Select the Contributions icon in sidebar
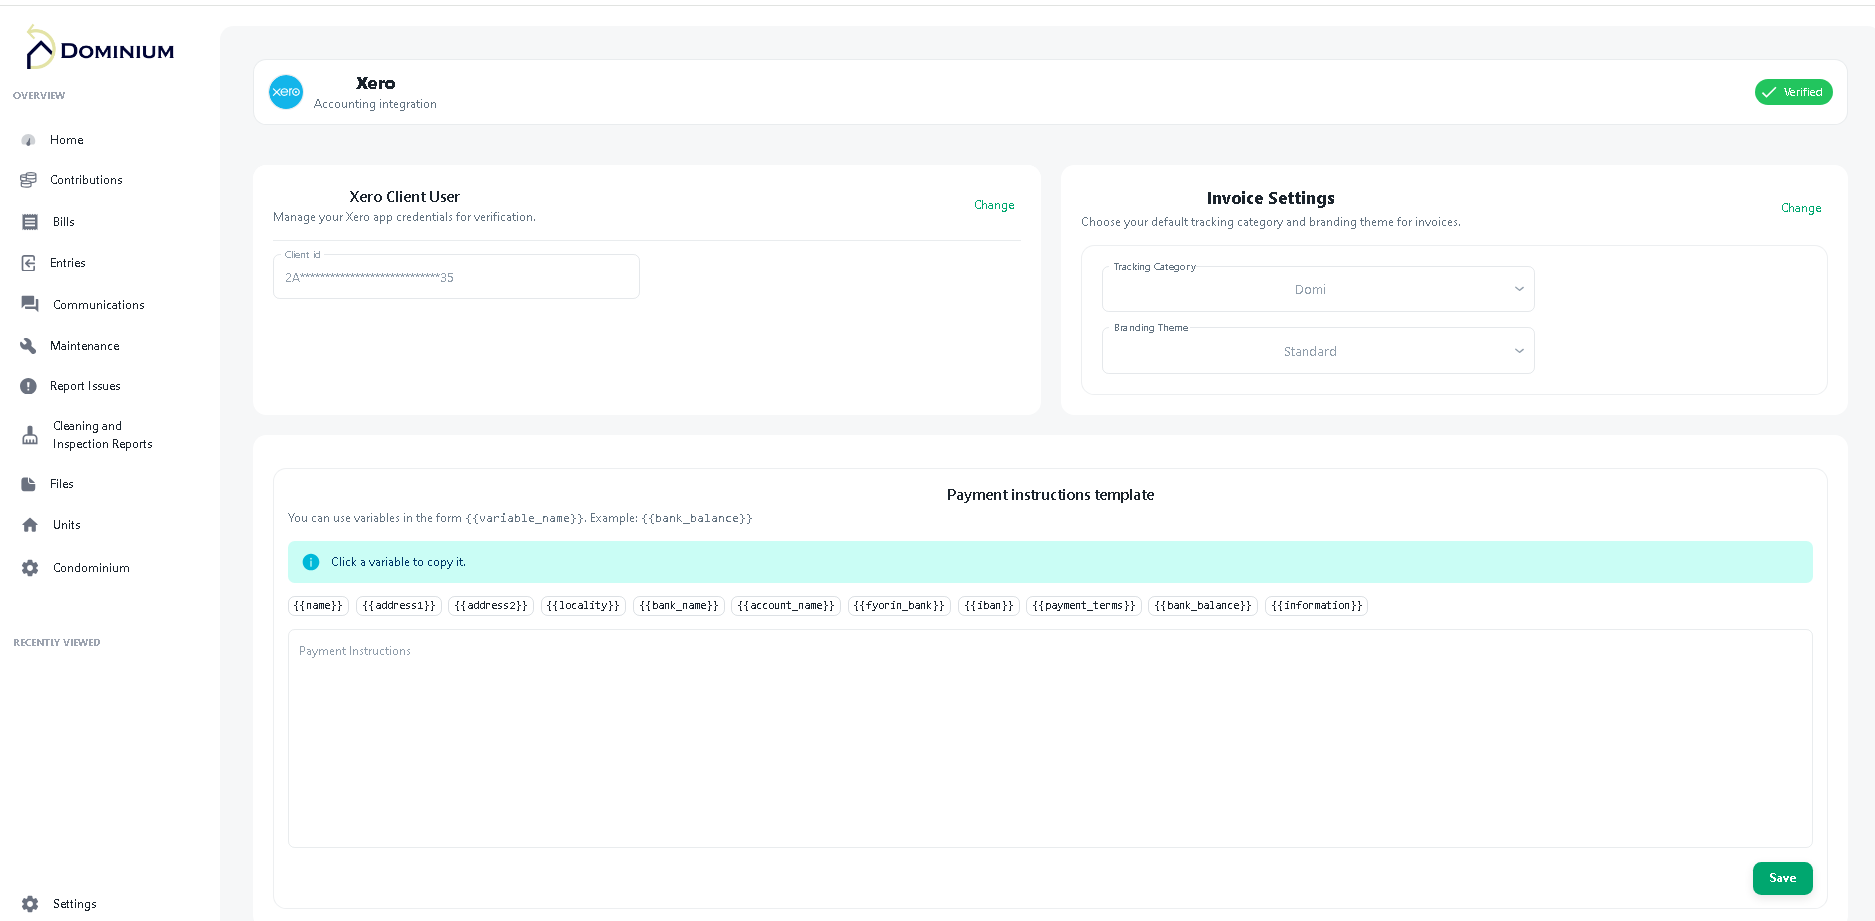 (29, 180)
